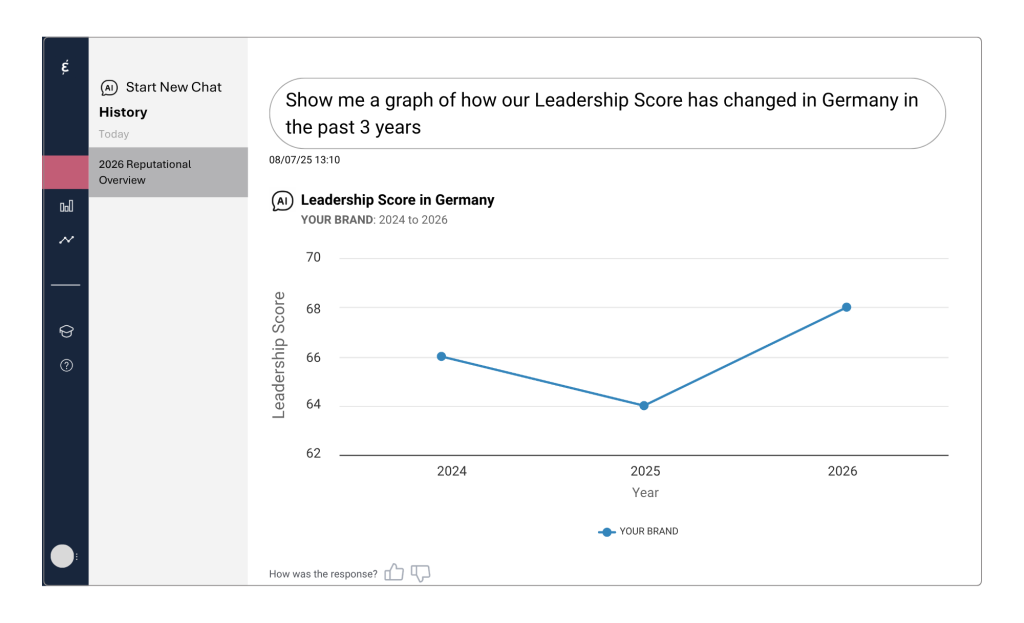Click the AI icon beside Start New Chat
1024x623 pixels.
[x=110, y=88]
